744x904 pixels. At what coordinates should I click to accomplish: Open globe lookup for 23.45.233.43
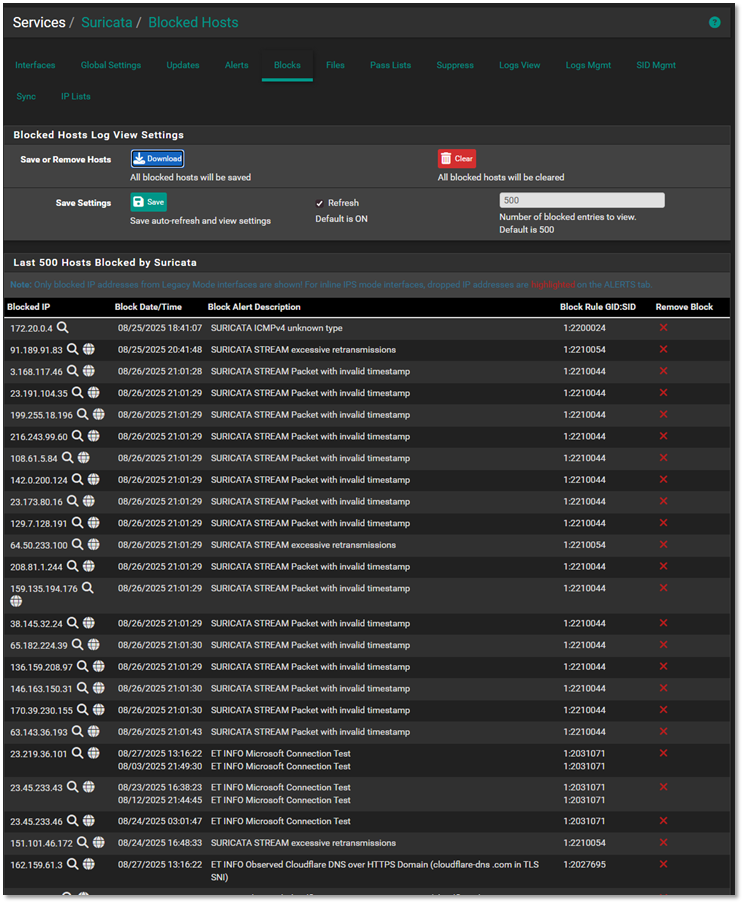point(88,787)
